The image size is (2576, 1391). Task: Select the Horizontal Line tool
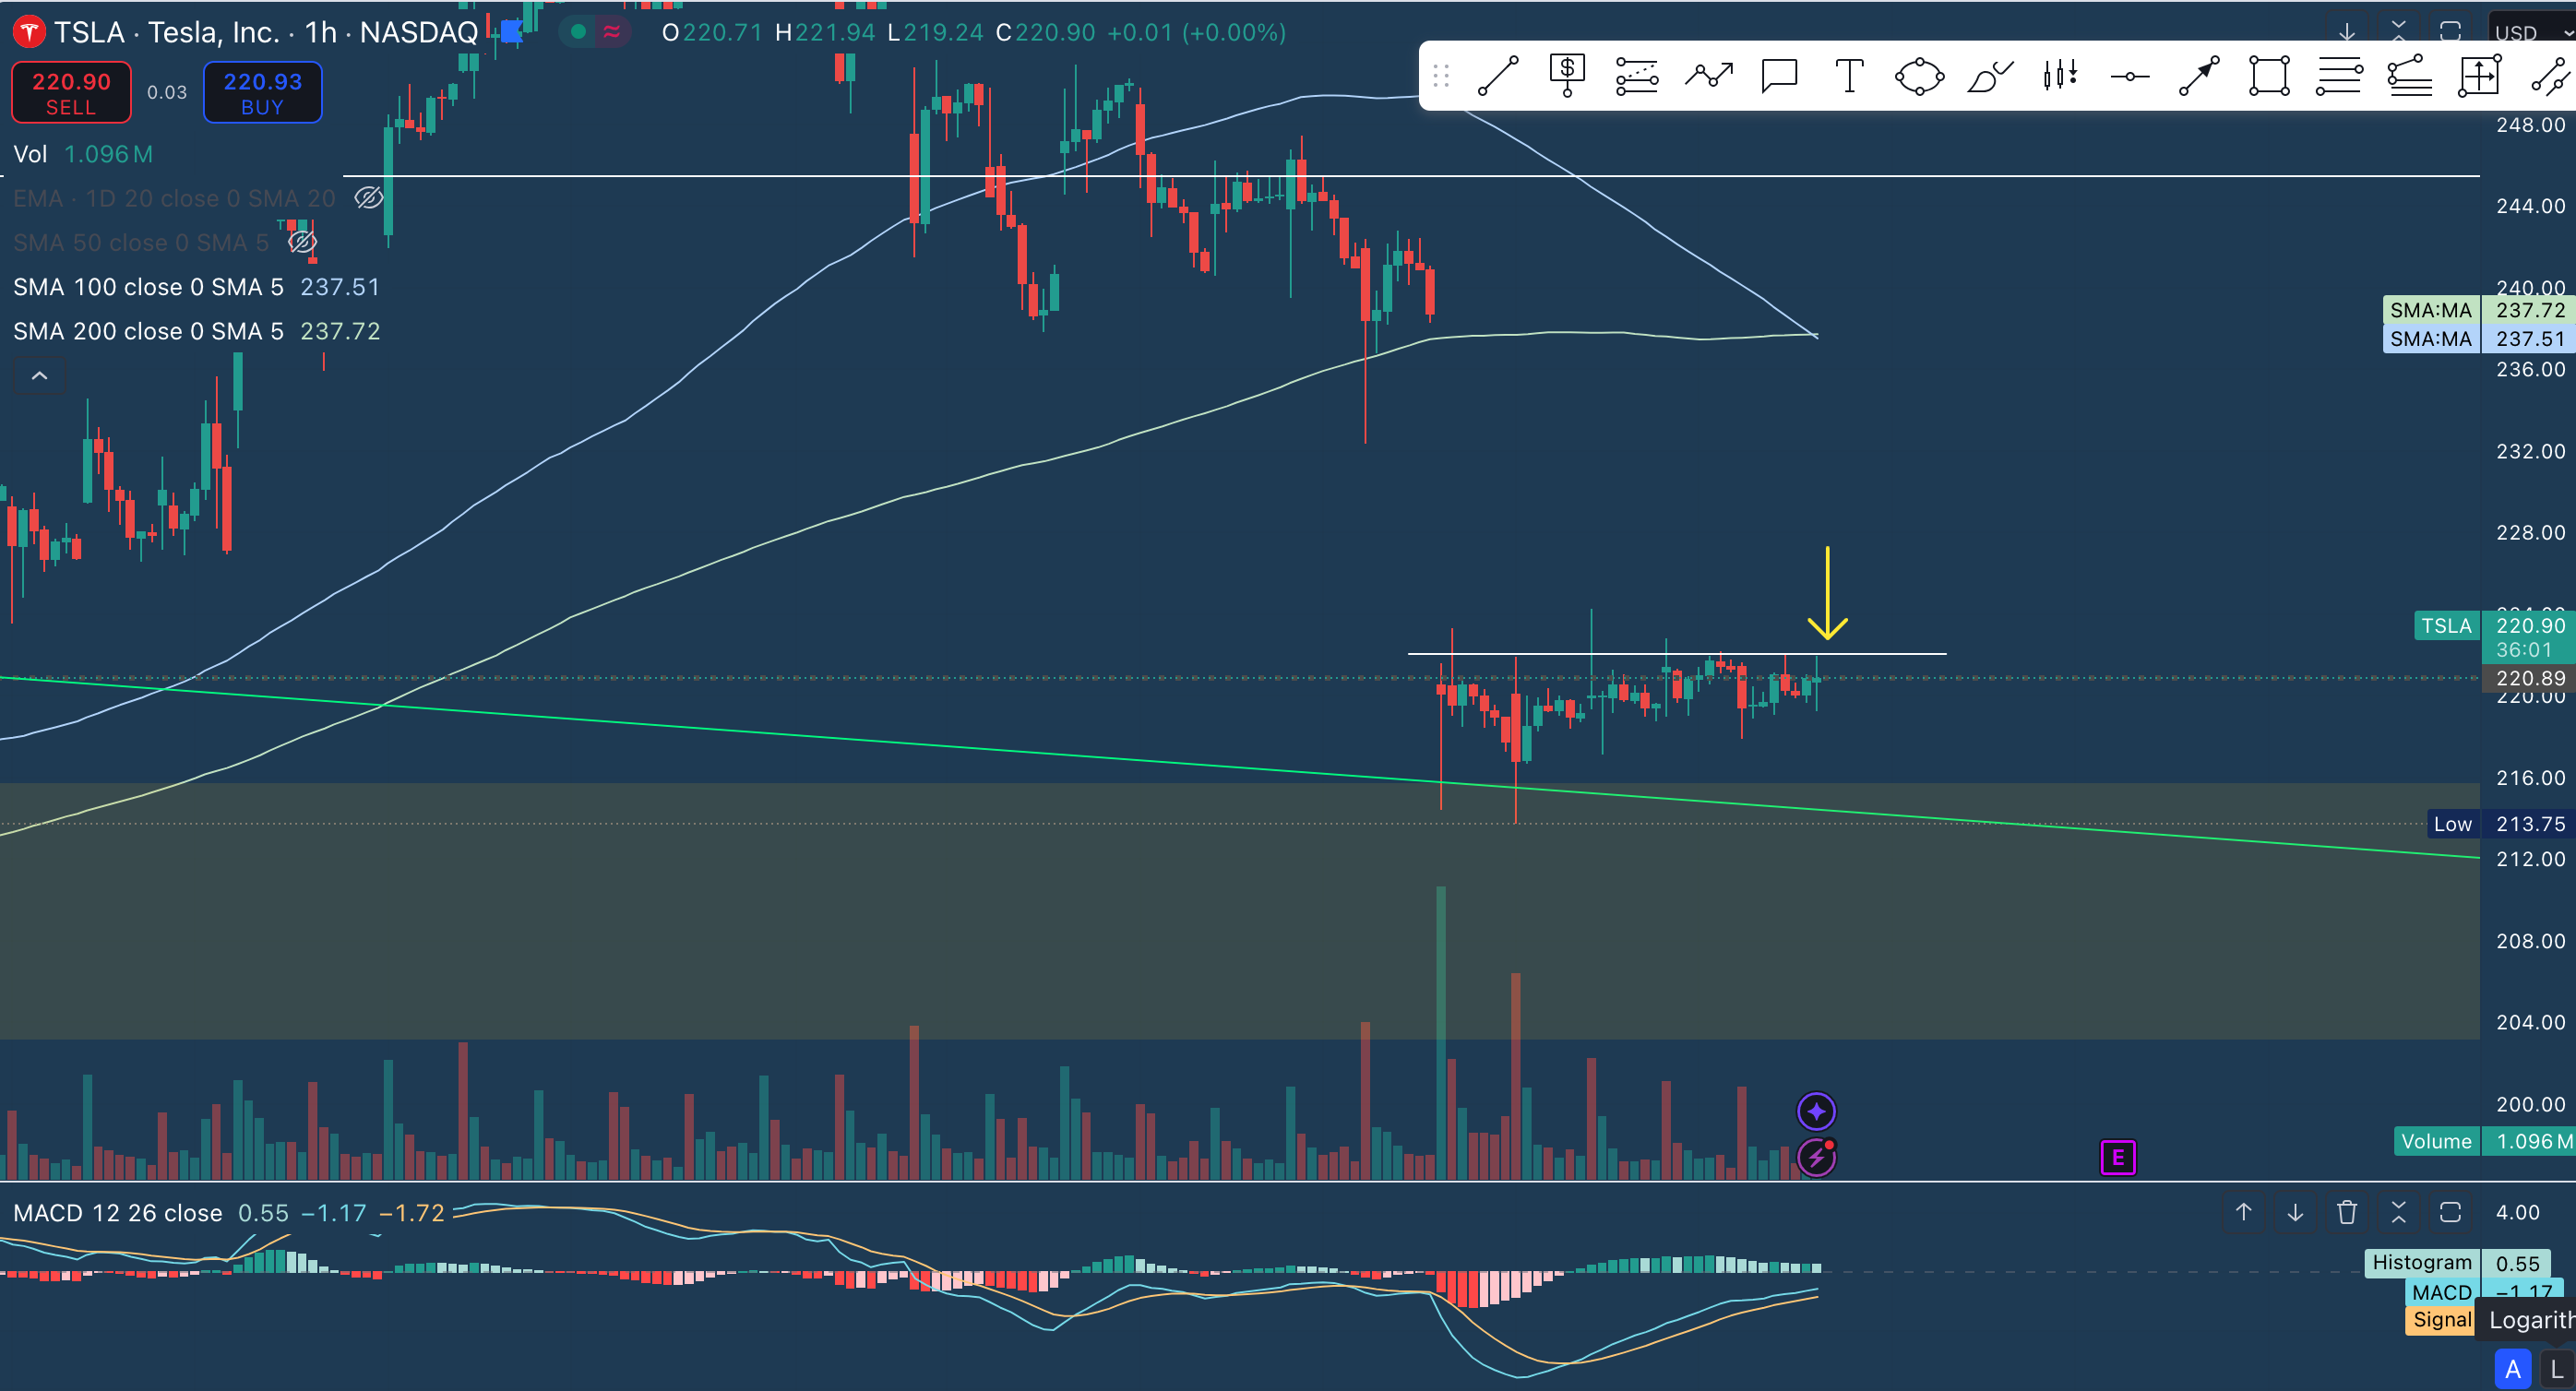pyautogui.click(x=2130, y=76)
